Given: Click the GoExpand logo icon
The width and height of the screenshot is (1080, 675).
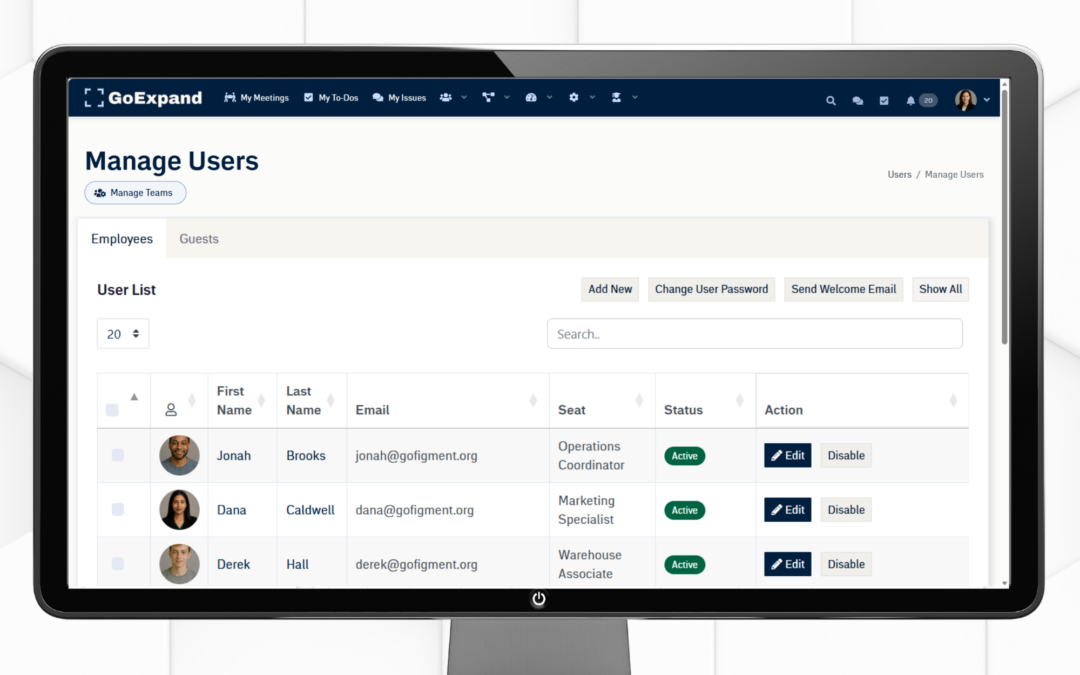Looking at the screenshot, I should tap(95, 96).
